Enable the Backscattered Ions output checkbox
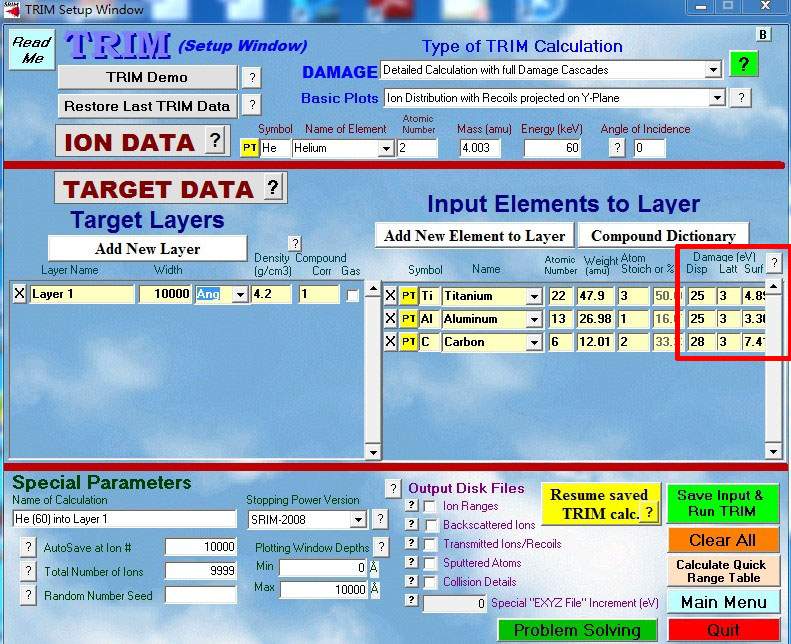This screenshot has height=644, width=791. 431,525
